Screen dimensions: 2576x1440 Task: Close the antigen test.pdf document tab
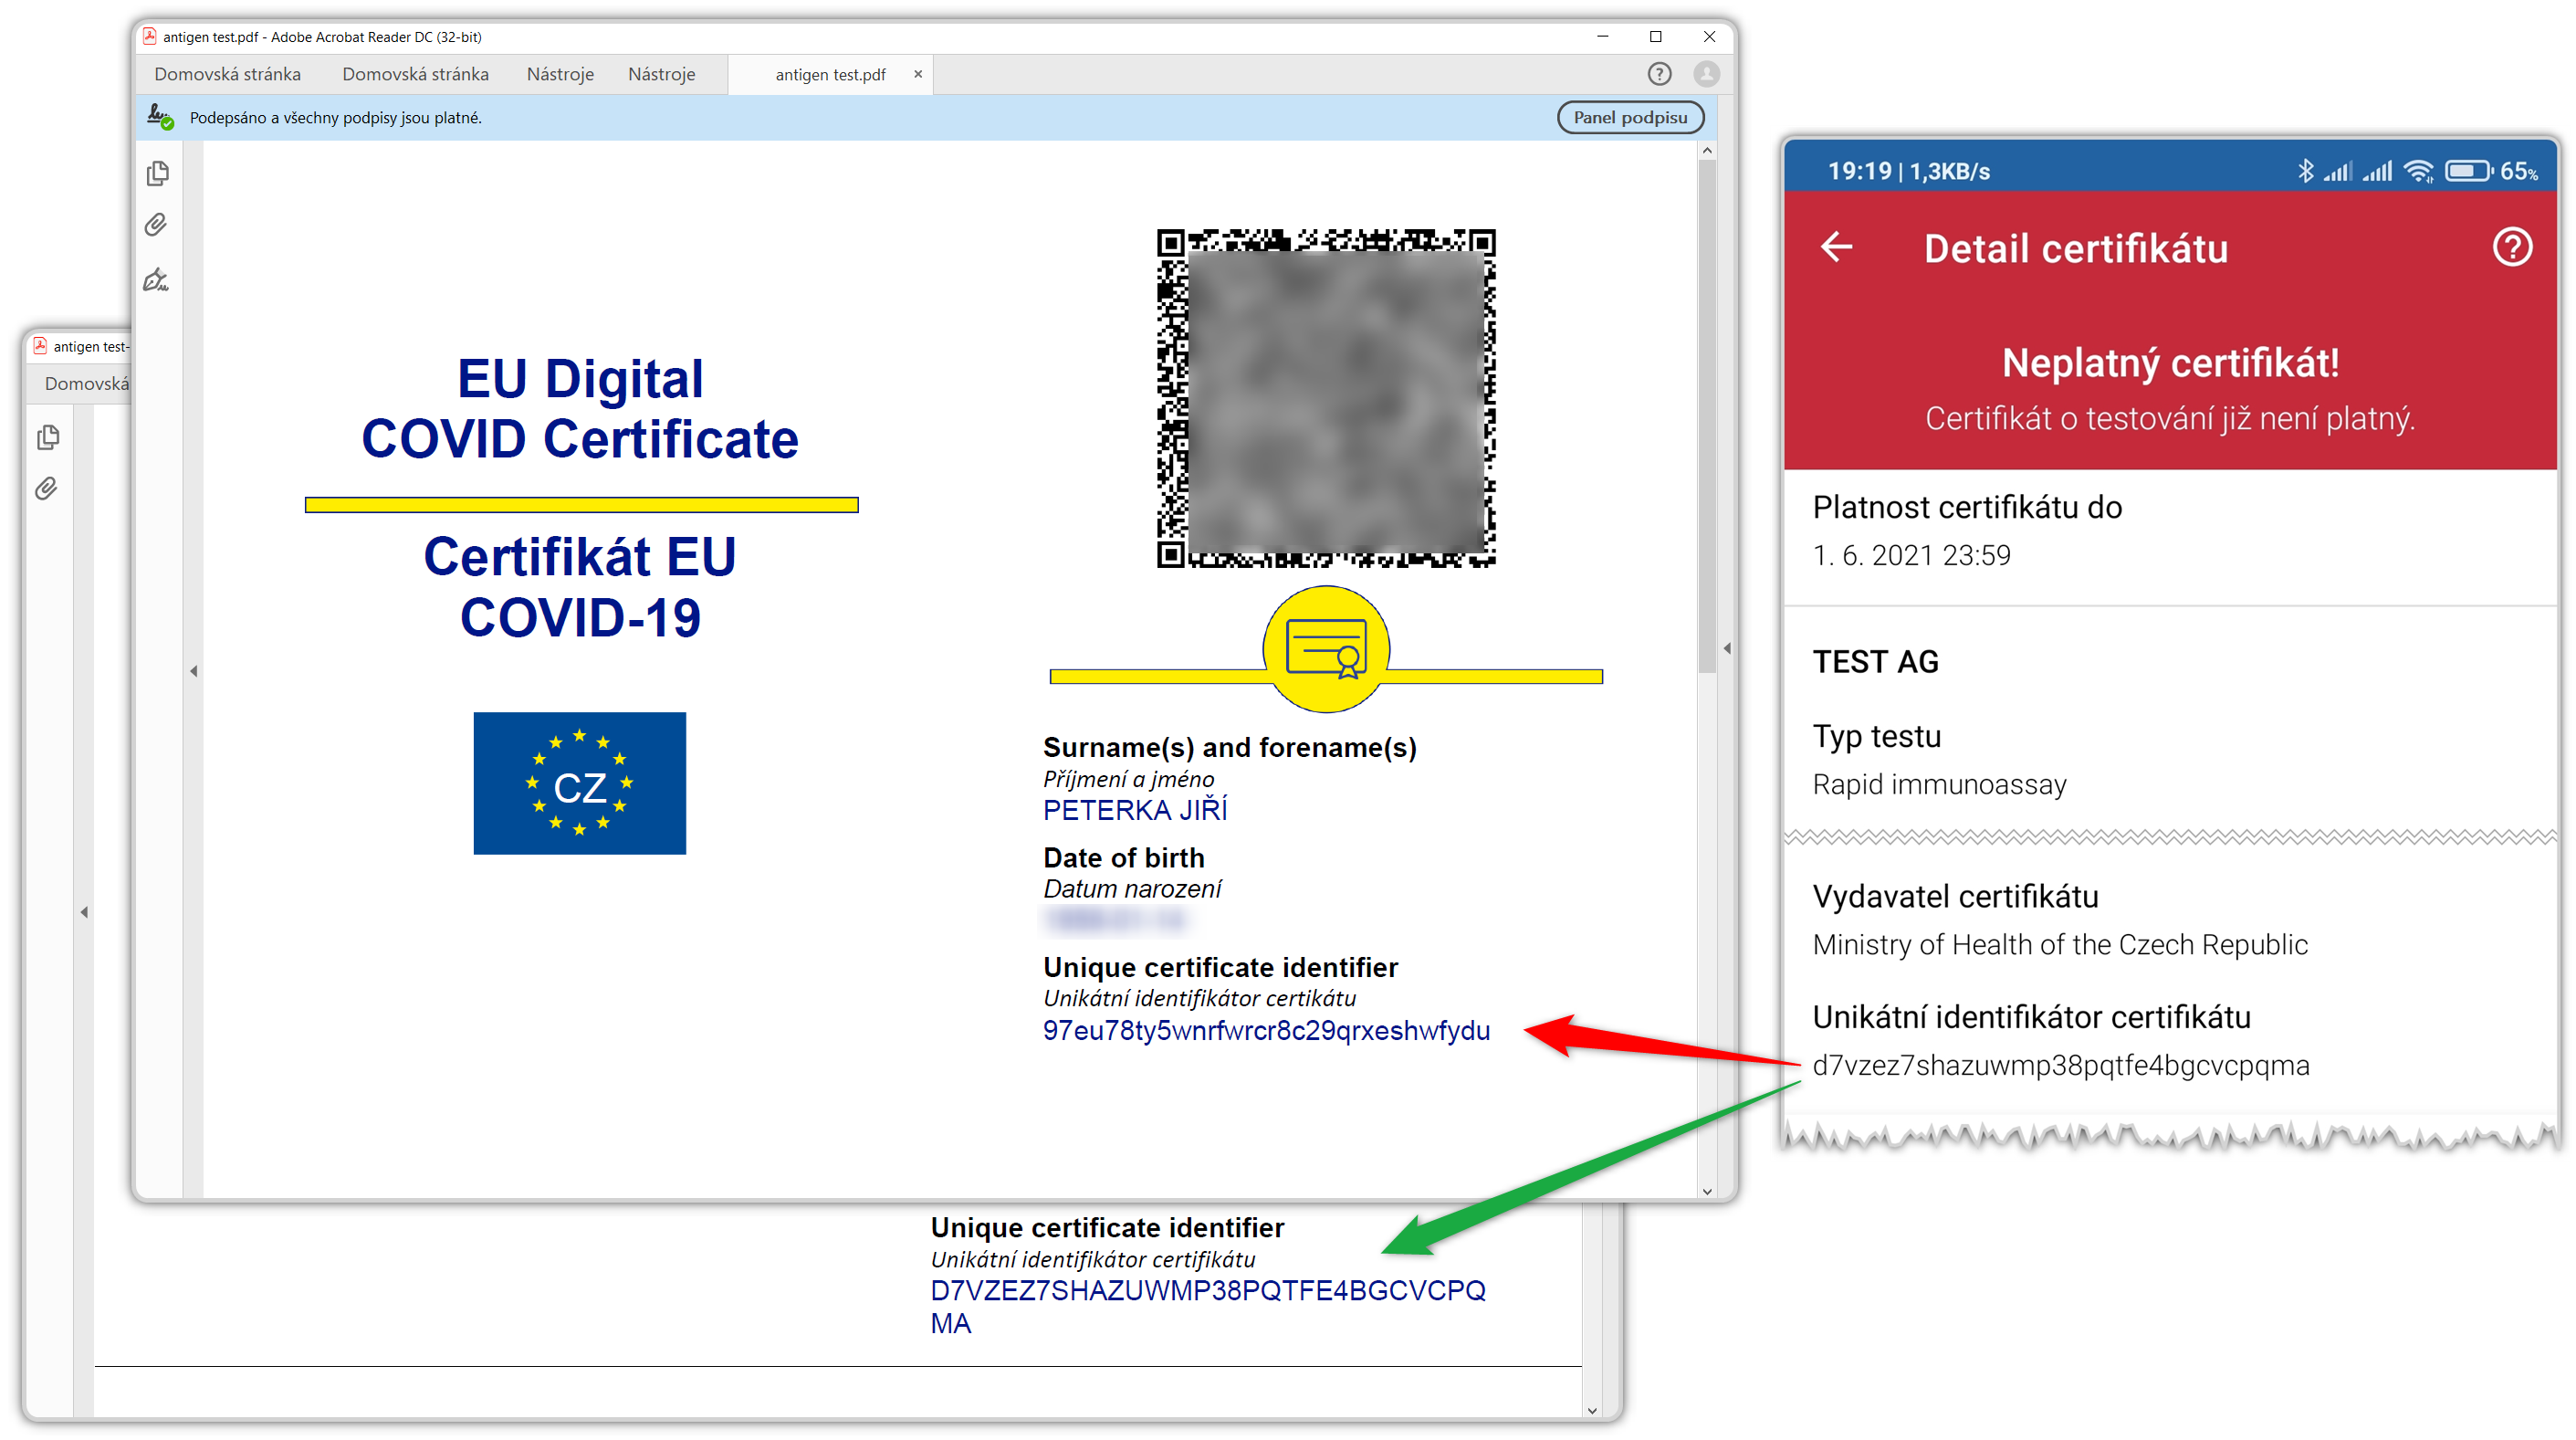pyautogui.click(x=917, y=74)
